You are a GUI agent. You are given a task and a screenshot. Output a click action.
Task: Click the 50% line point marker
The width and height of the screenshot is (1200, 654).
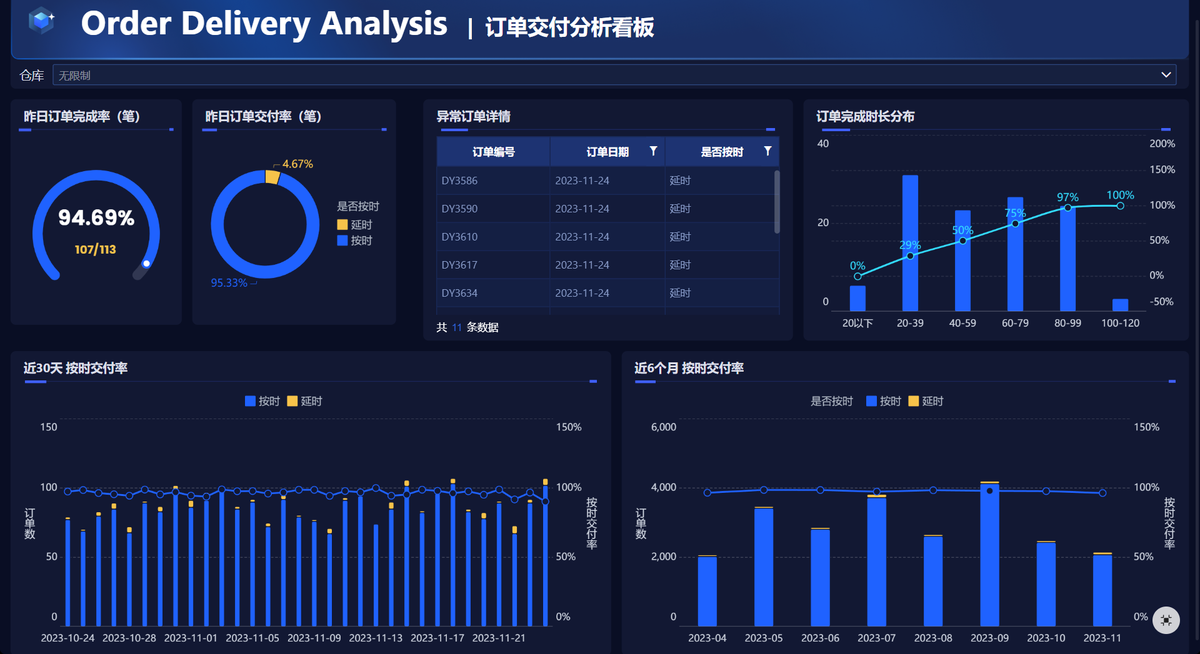click(x=962, y=241)
